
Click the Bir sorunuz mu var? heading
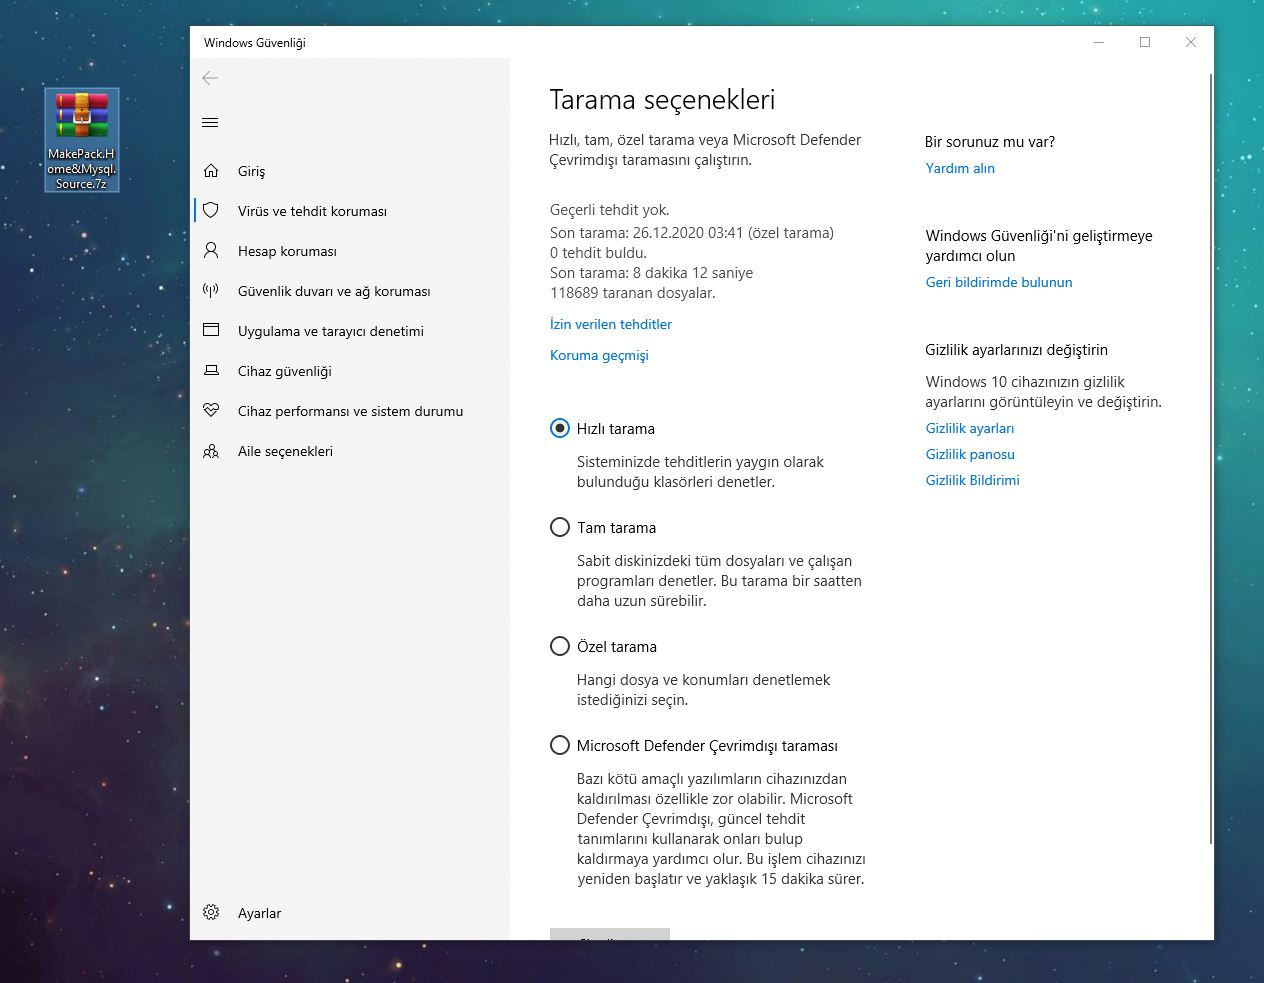pos(990,142)
